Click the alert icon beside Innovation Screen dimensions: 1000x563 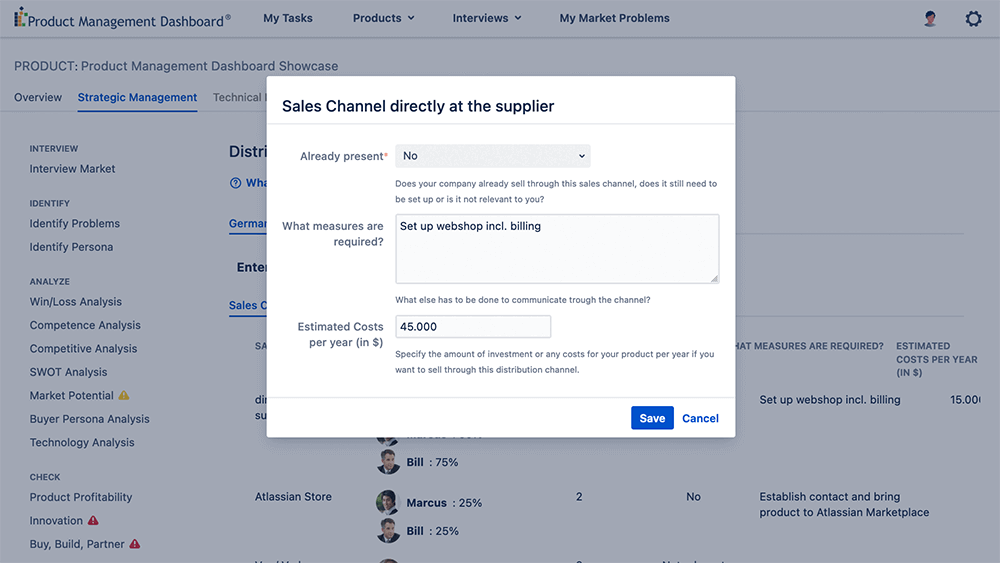pos(93,520)
